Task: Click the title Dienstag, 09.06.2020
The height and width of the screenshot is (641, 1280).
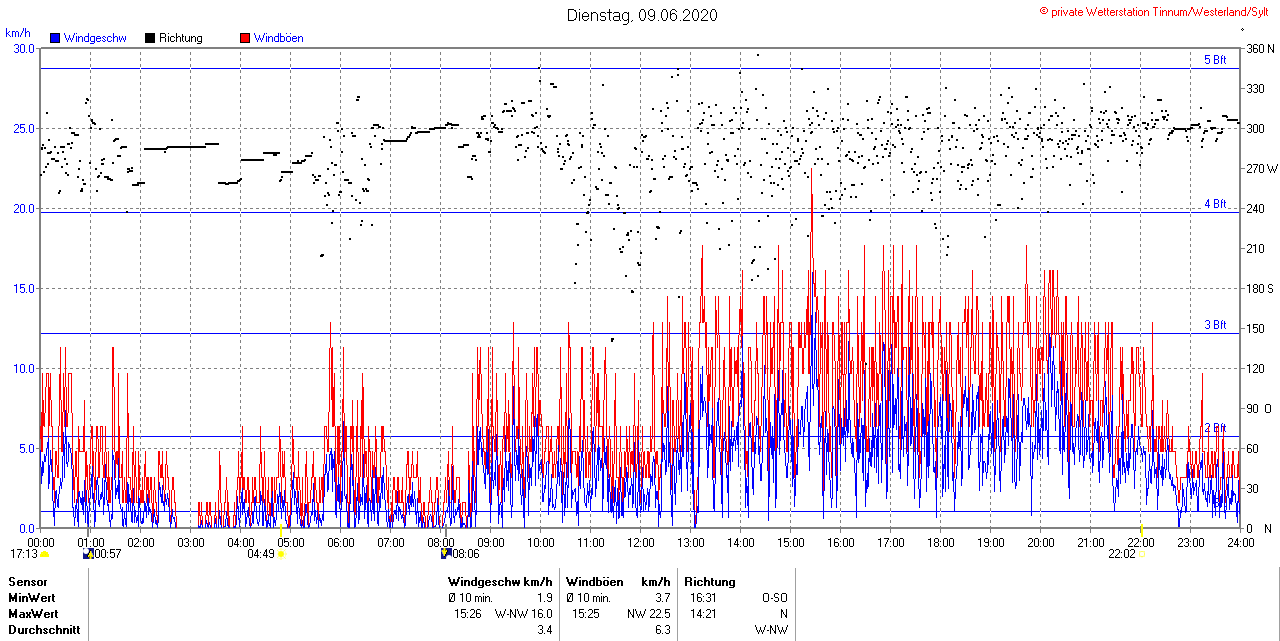Action: pyautogui.click(x=642, y=15)
